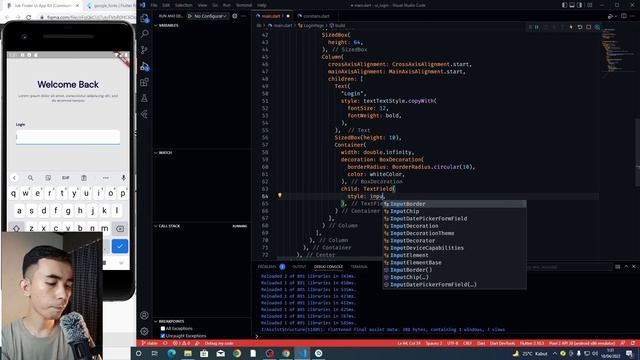Open the Explorer view in activity bar
This screenshot has height=360, width=640.
(144, 19)
